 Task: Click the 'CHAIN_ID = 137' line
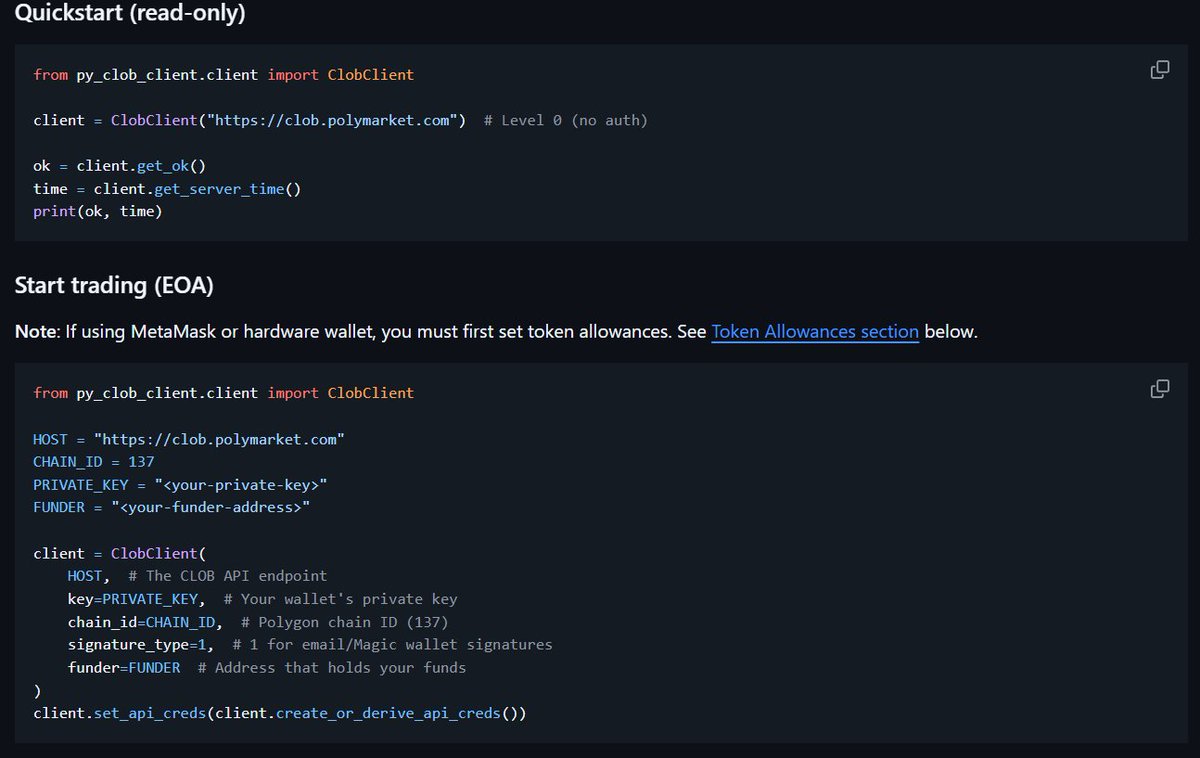(x=94, y=462)
